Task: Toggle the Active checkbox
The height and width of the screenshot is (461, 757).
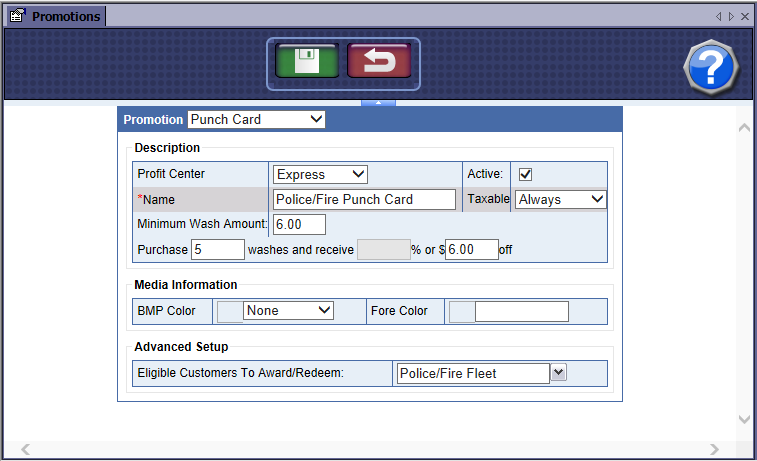Action: click(x=525, y=175)
